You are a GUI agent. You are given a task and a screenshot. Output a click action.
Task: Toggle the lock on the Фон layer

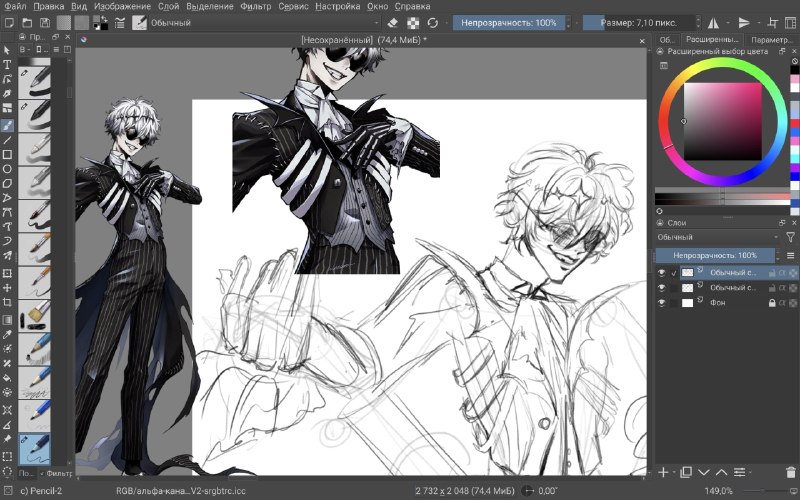[772, 303]
